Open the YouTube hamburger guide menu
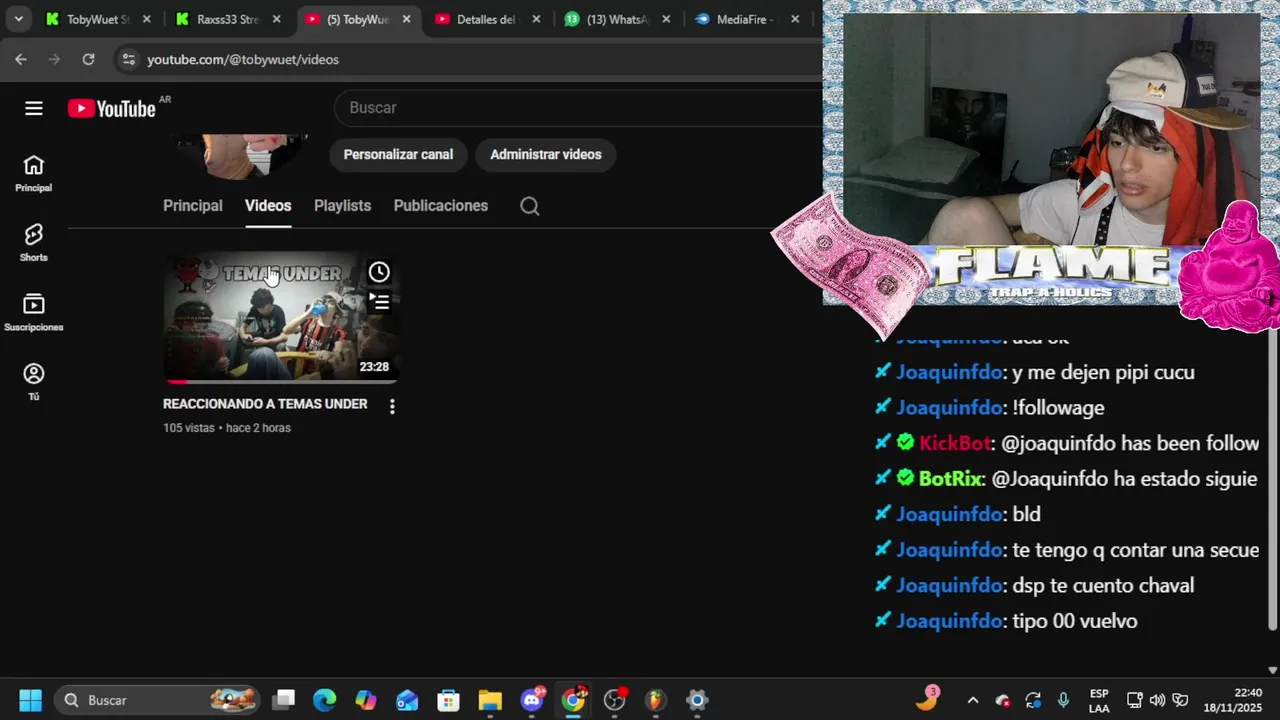1280x720 pixels. coord(34,108)
